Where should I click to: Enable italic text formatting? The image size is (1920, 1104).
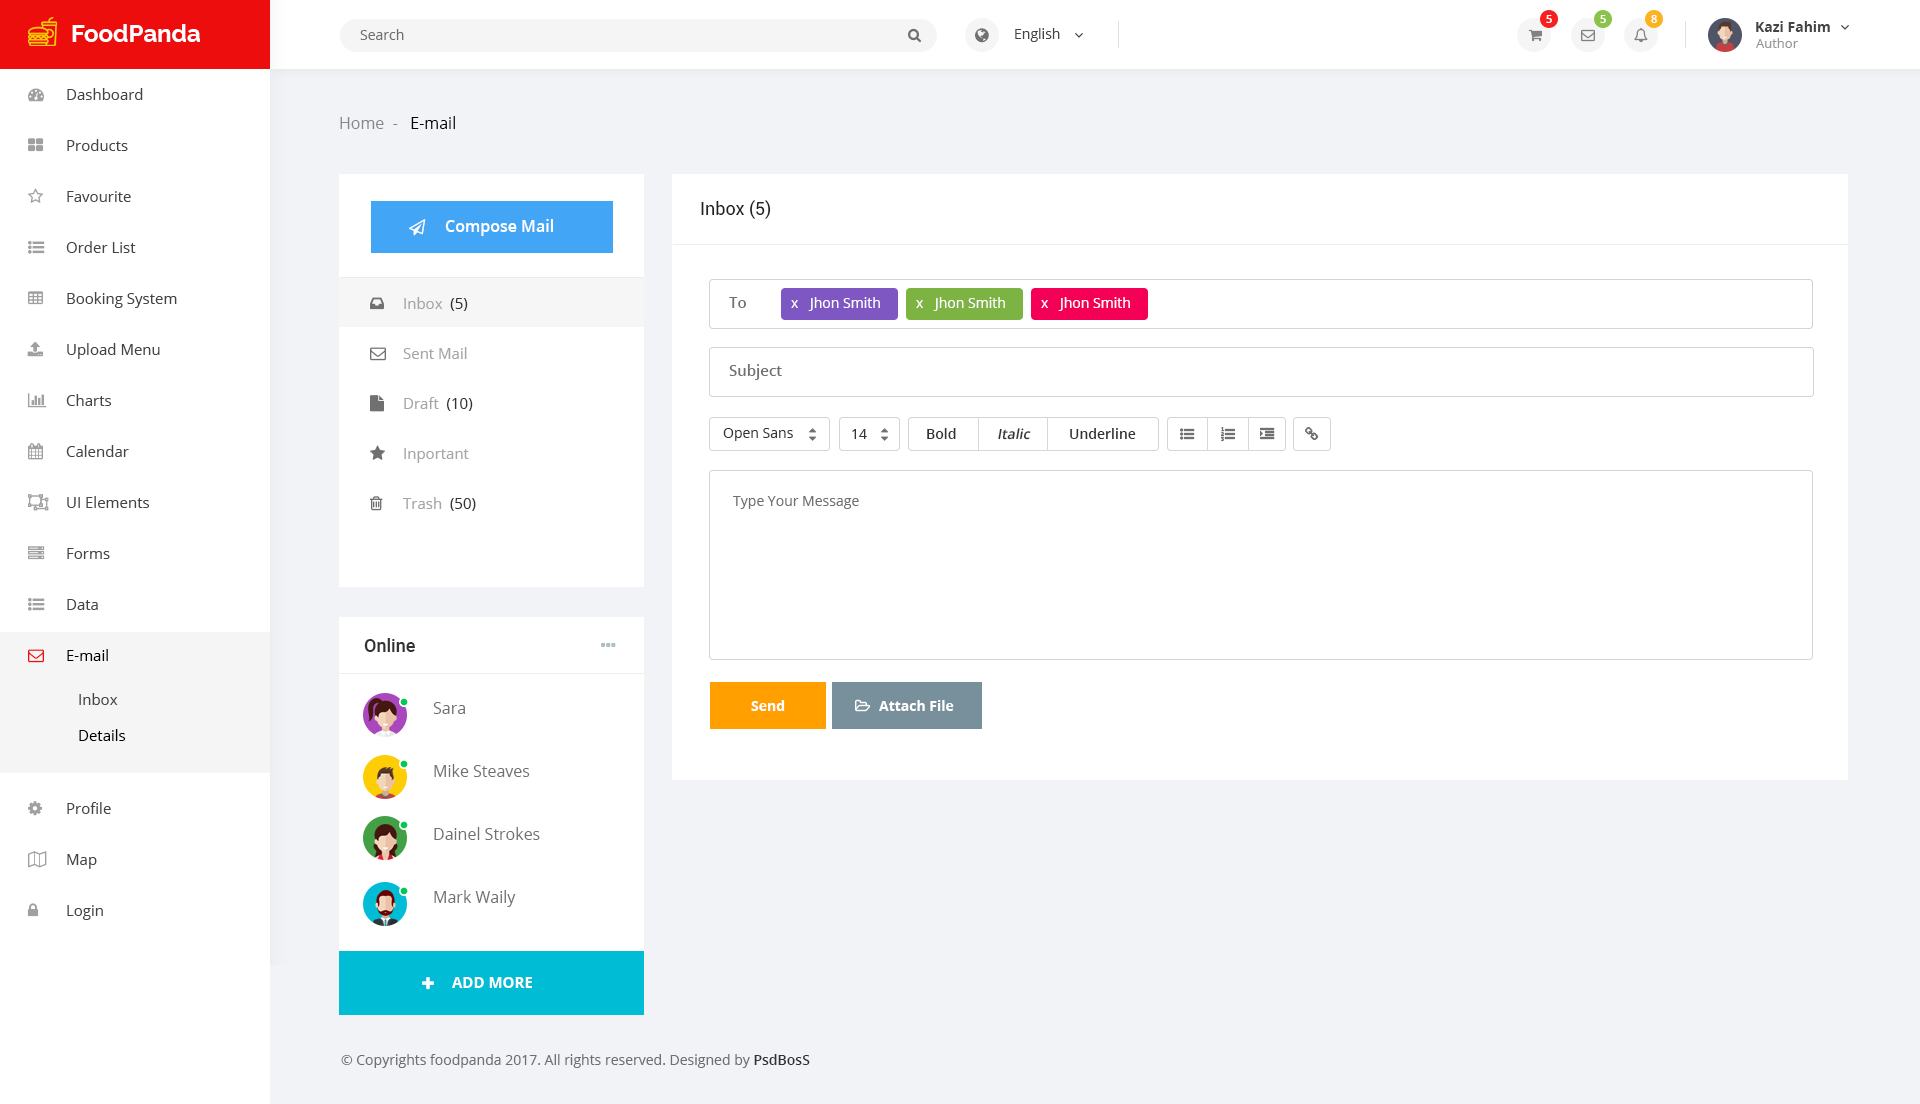(1012, 434)
